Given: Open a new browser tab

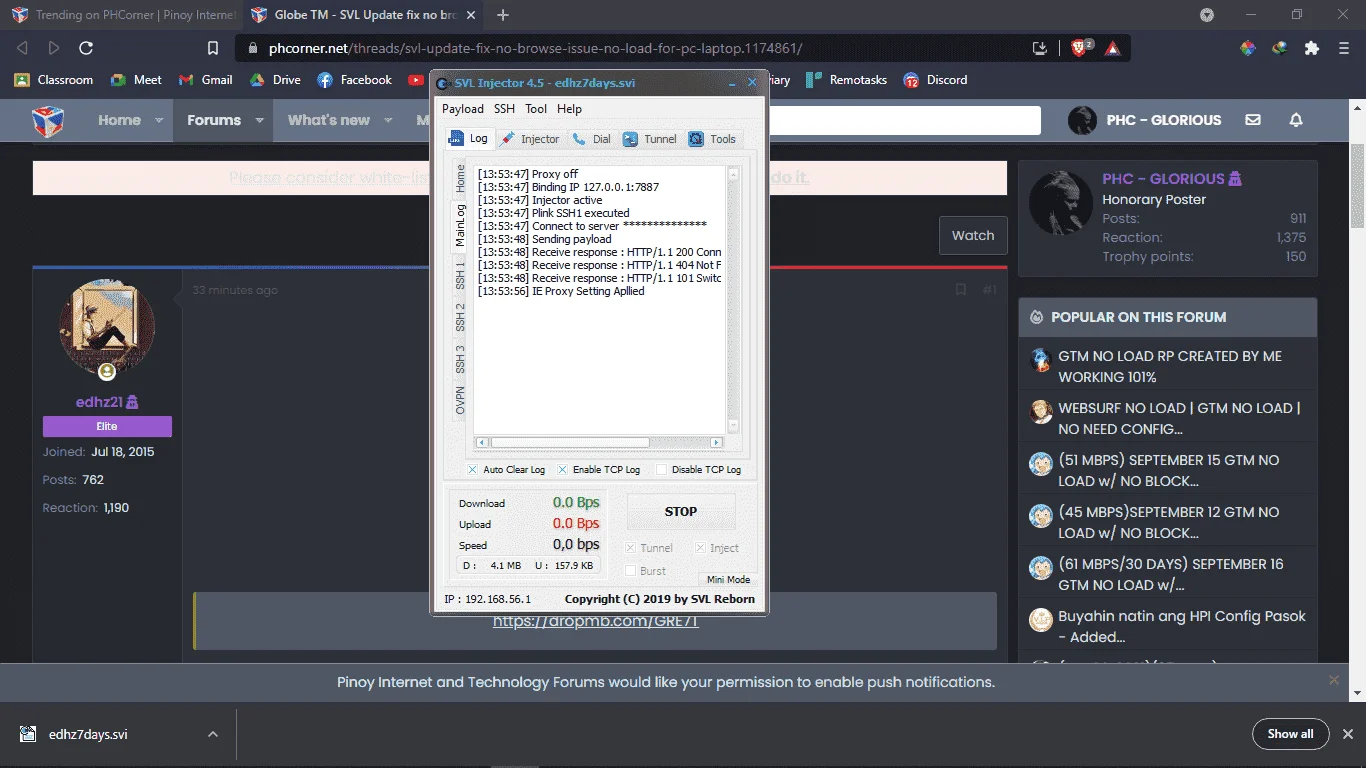Looking at the screenshot, I should pos(503,15).
